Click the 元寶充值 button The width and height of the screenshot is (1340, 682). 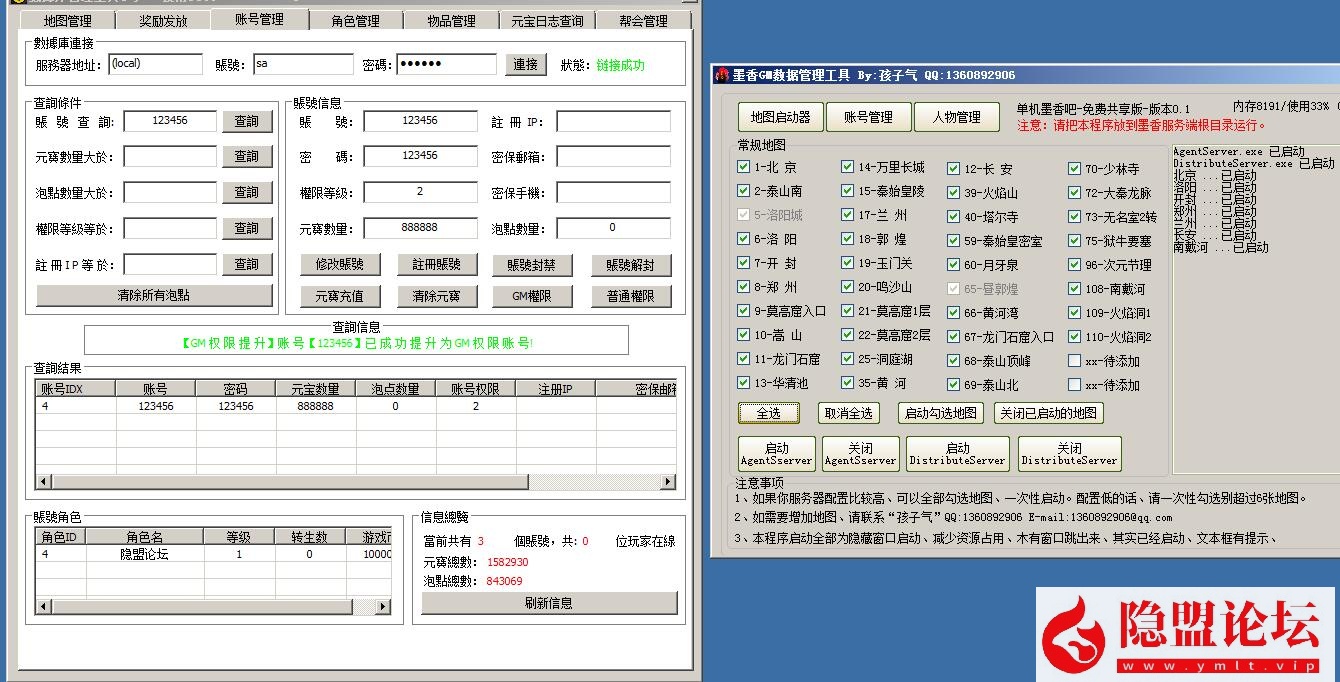(340, 297)
